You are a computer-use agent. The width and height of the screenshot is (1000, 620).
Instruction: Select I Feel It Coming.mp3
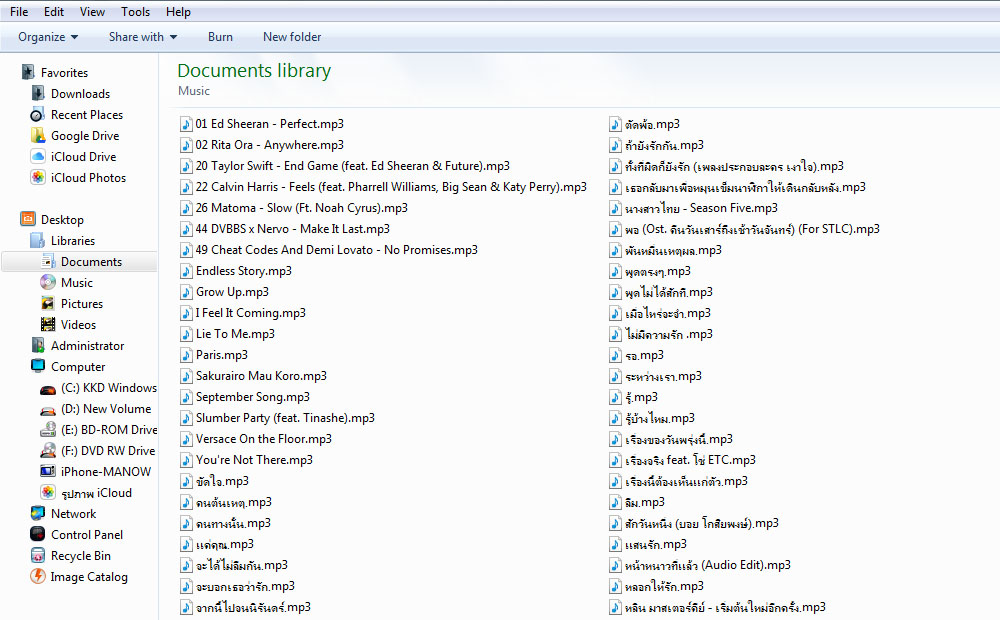tap(243, 313)
